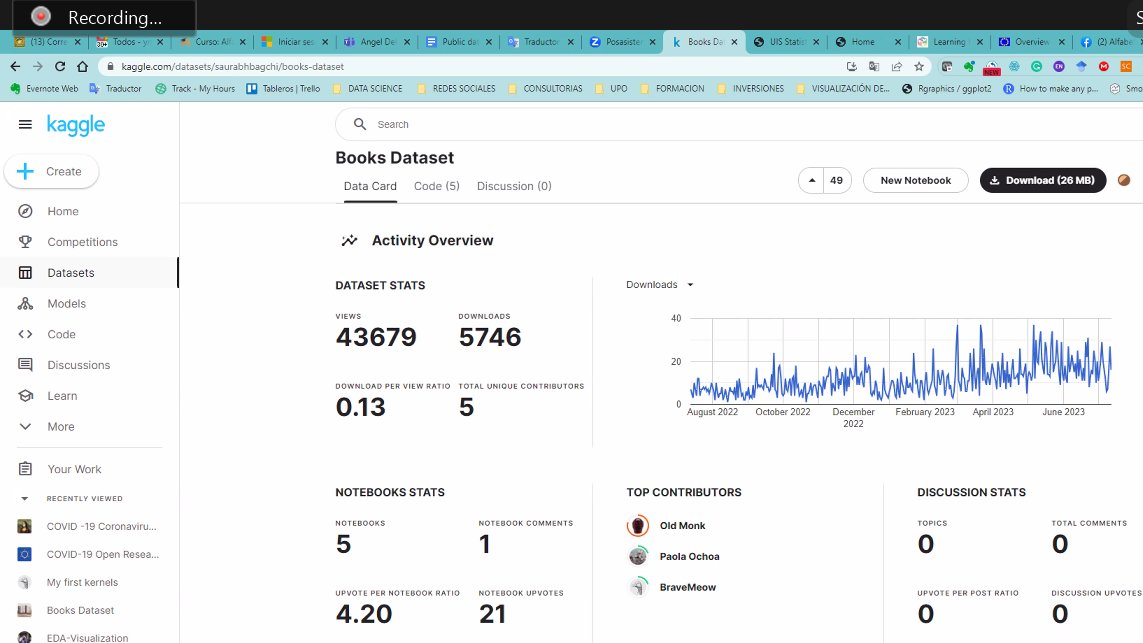This screenshot has width=1143, height=643.
Task: Open the Learn section
Action: (62, 395)
